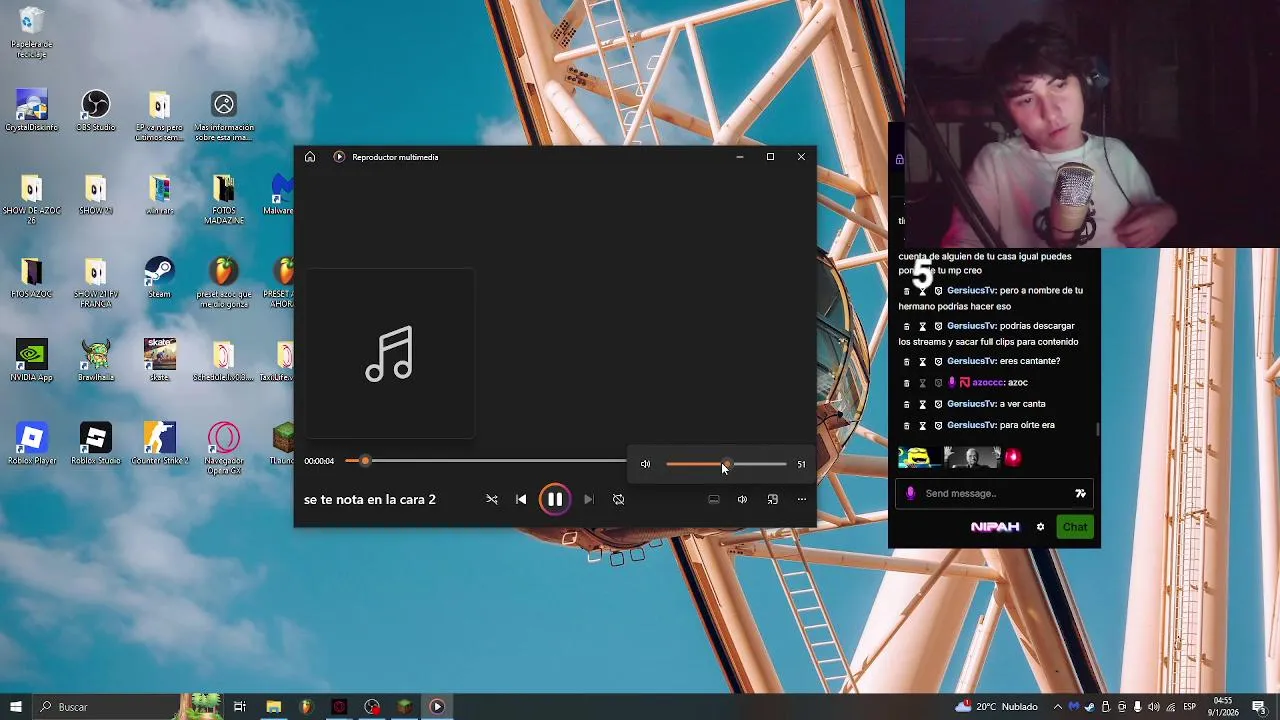Click the Send message input field in chat
The width and height of the screenshot is (1280, 720).
point(995,493)
